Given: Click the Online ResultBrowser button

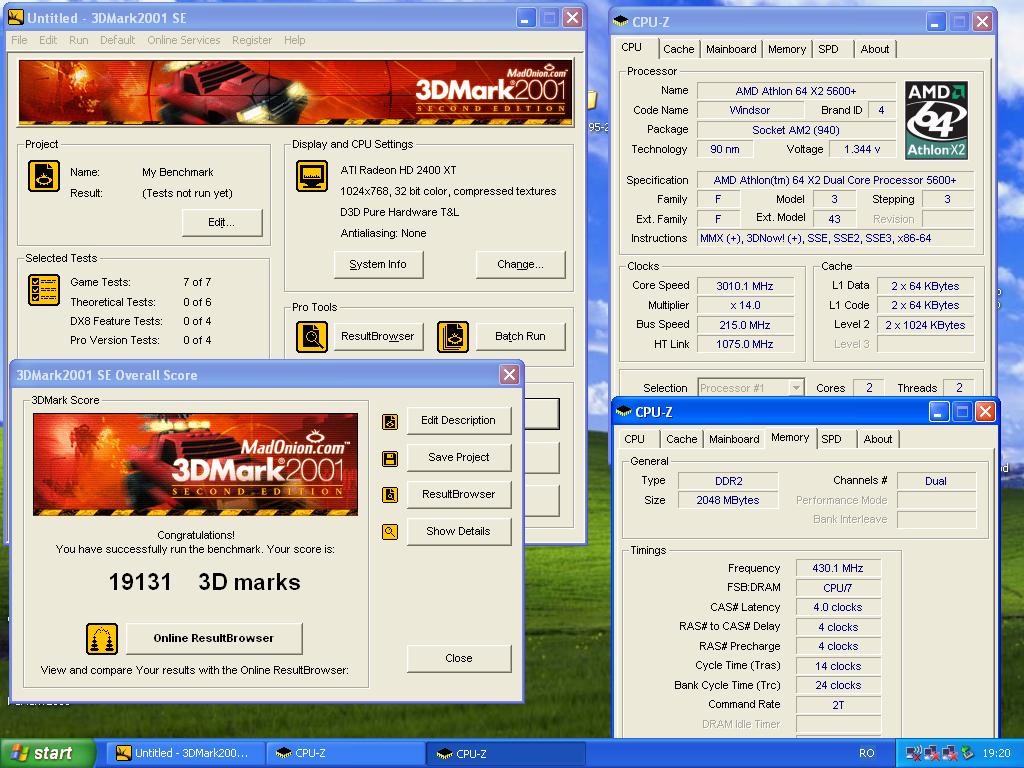Looking at the screenshot, I should [214, 638].
